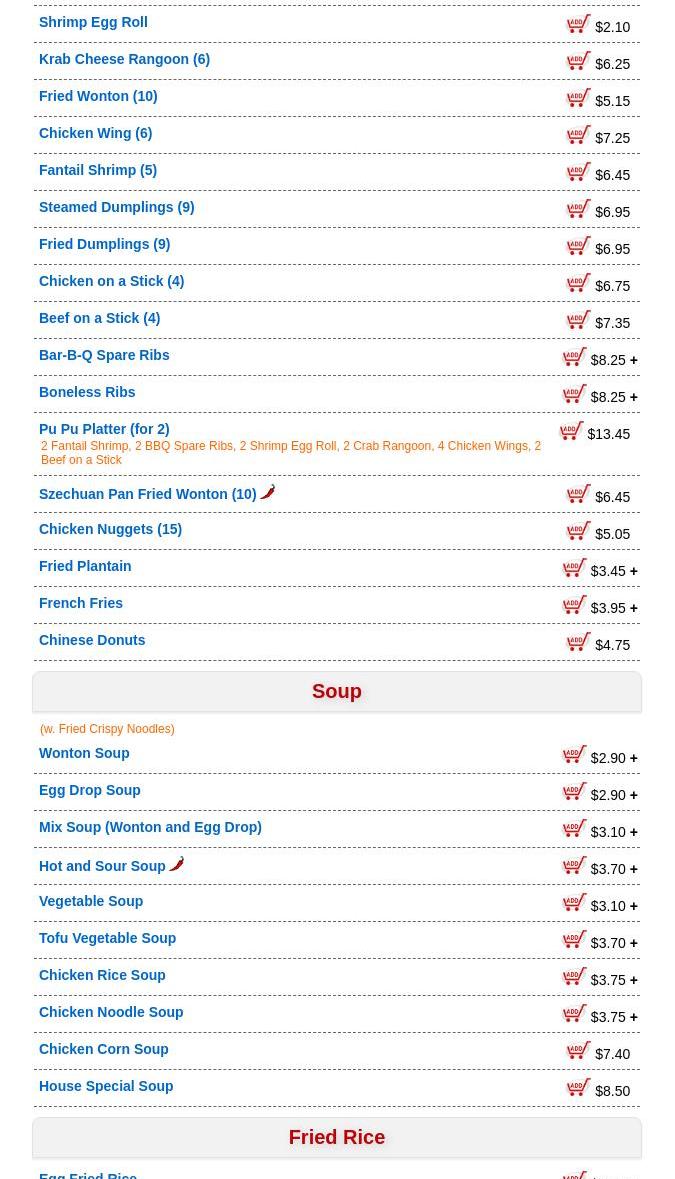Click add-cart icon for Krab Cheese Rangoon
The width and height of the screenshot is (675, 1179).
pos(578,61)
